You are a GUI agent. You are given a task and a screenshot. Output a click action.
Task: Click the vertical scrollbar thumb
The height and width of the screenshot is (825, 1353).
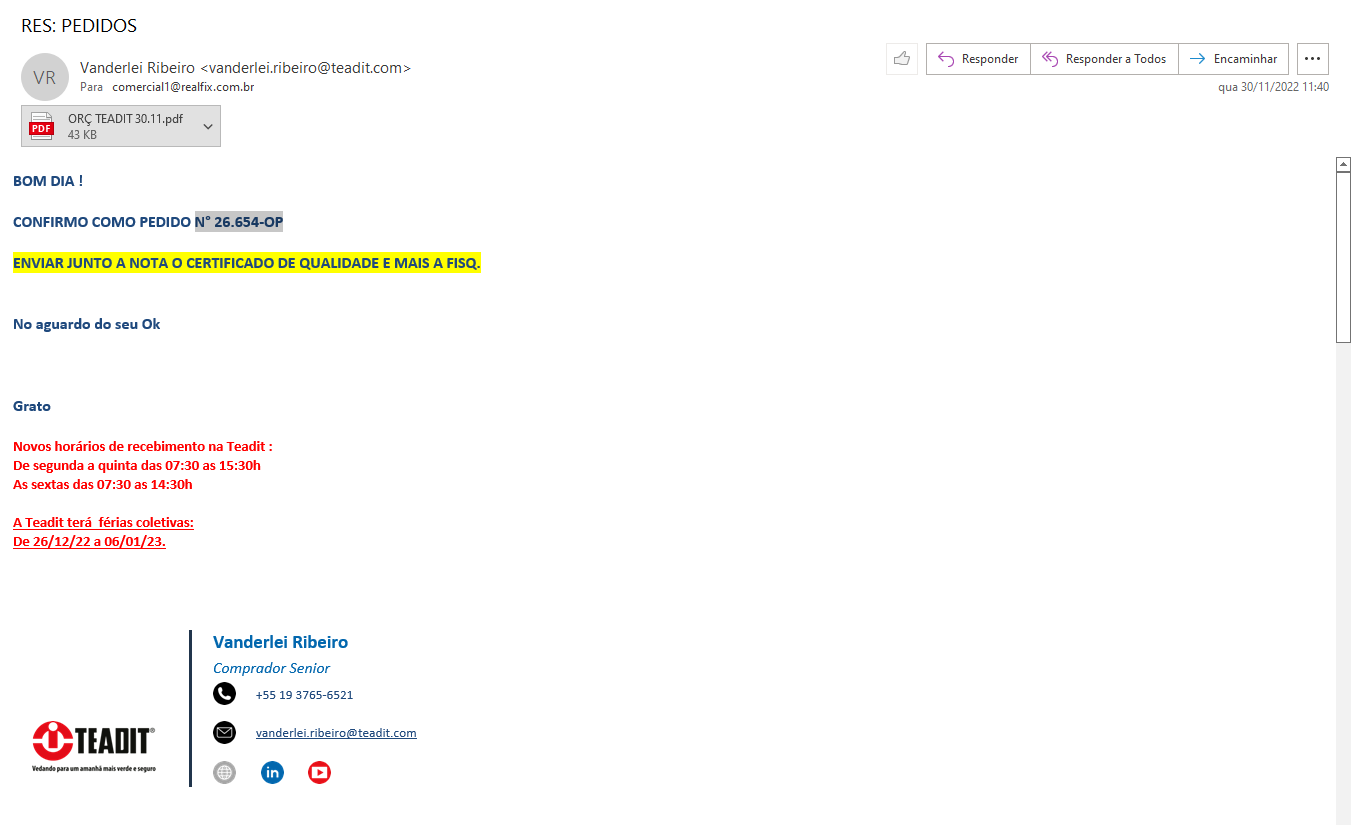click(x=1344, y=258)
